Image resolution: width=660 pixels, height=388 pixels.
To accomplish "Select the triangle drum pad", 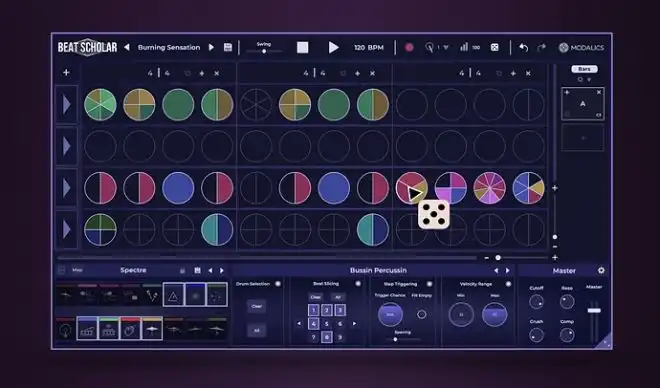I will pyautogui.click(x=173, y=295).
